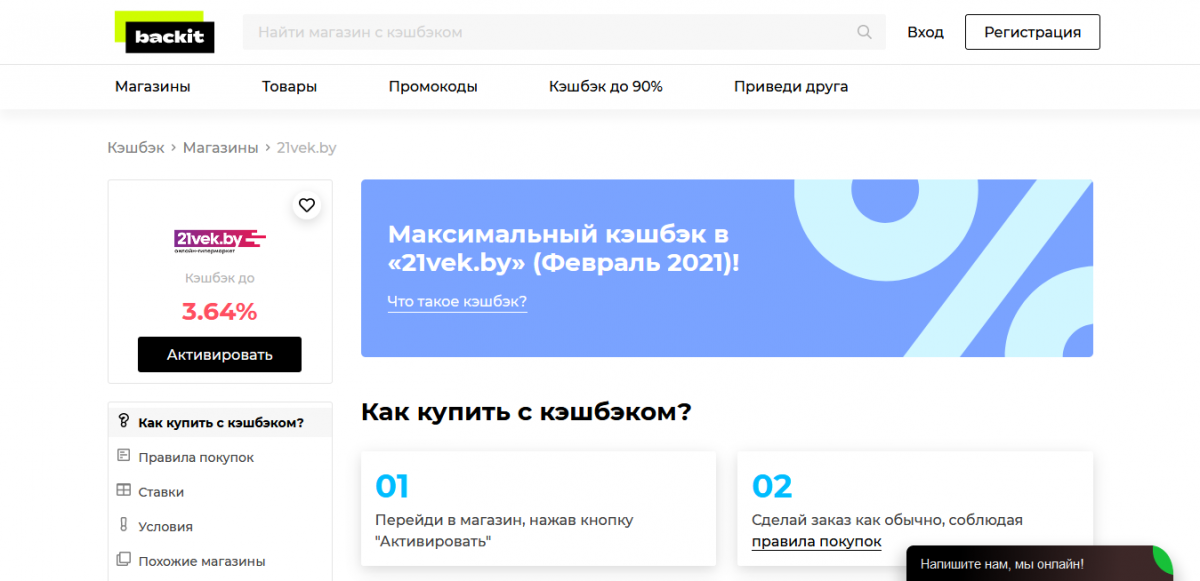1200x581 pixels.
Task: Add 21vek.by to favorites with heart icon
Action: (x=307, y=205)
